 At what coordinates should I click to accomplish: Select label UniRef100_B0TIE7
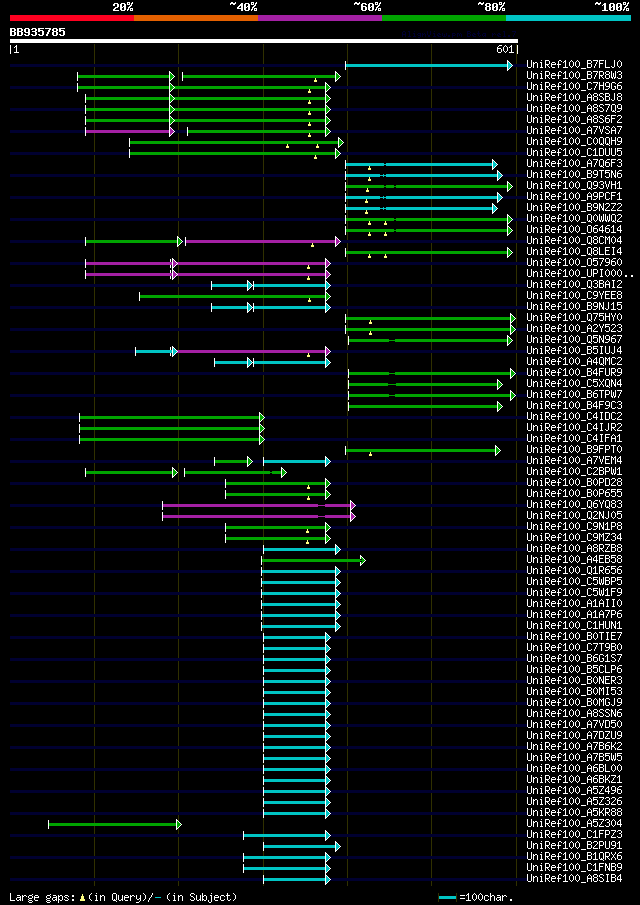click(574, 636)
